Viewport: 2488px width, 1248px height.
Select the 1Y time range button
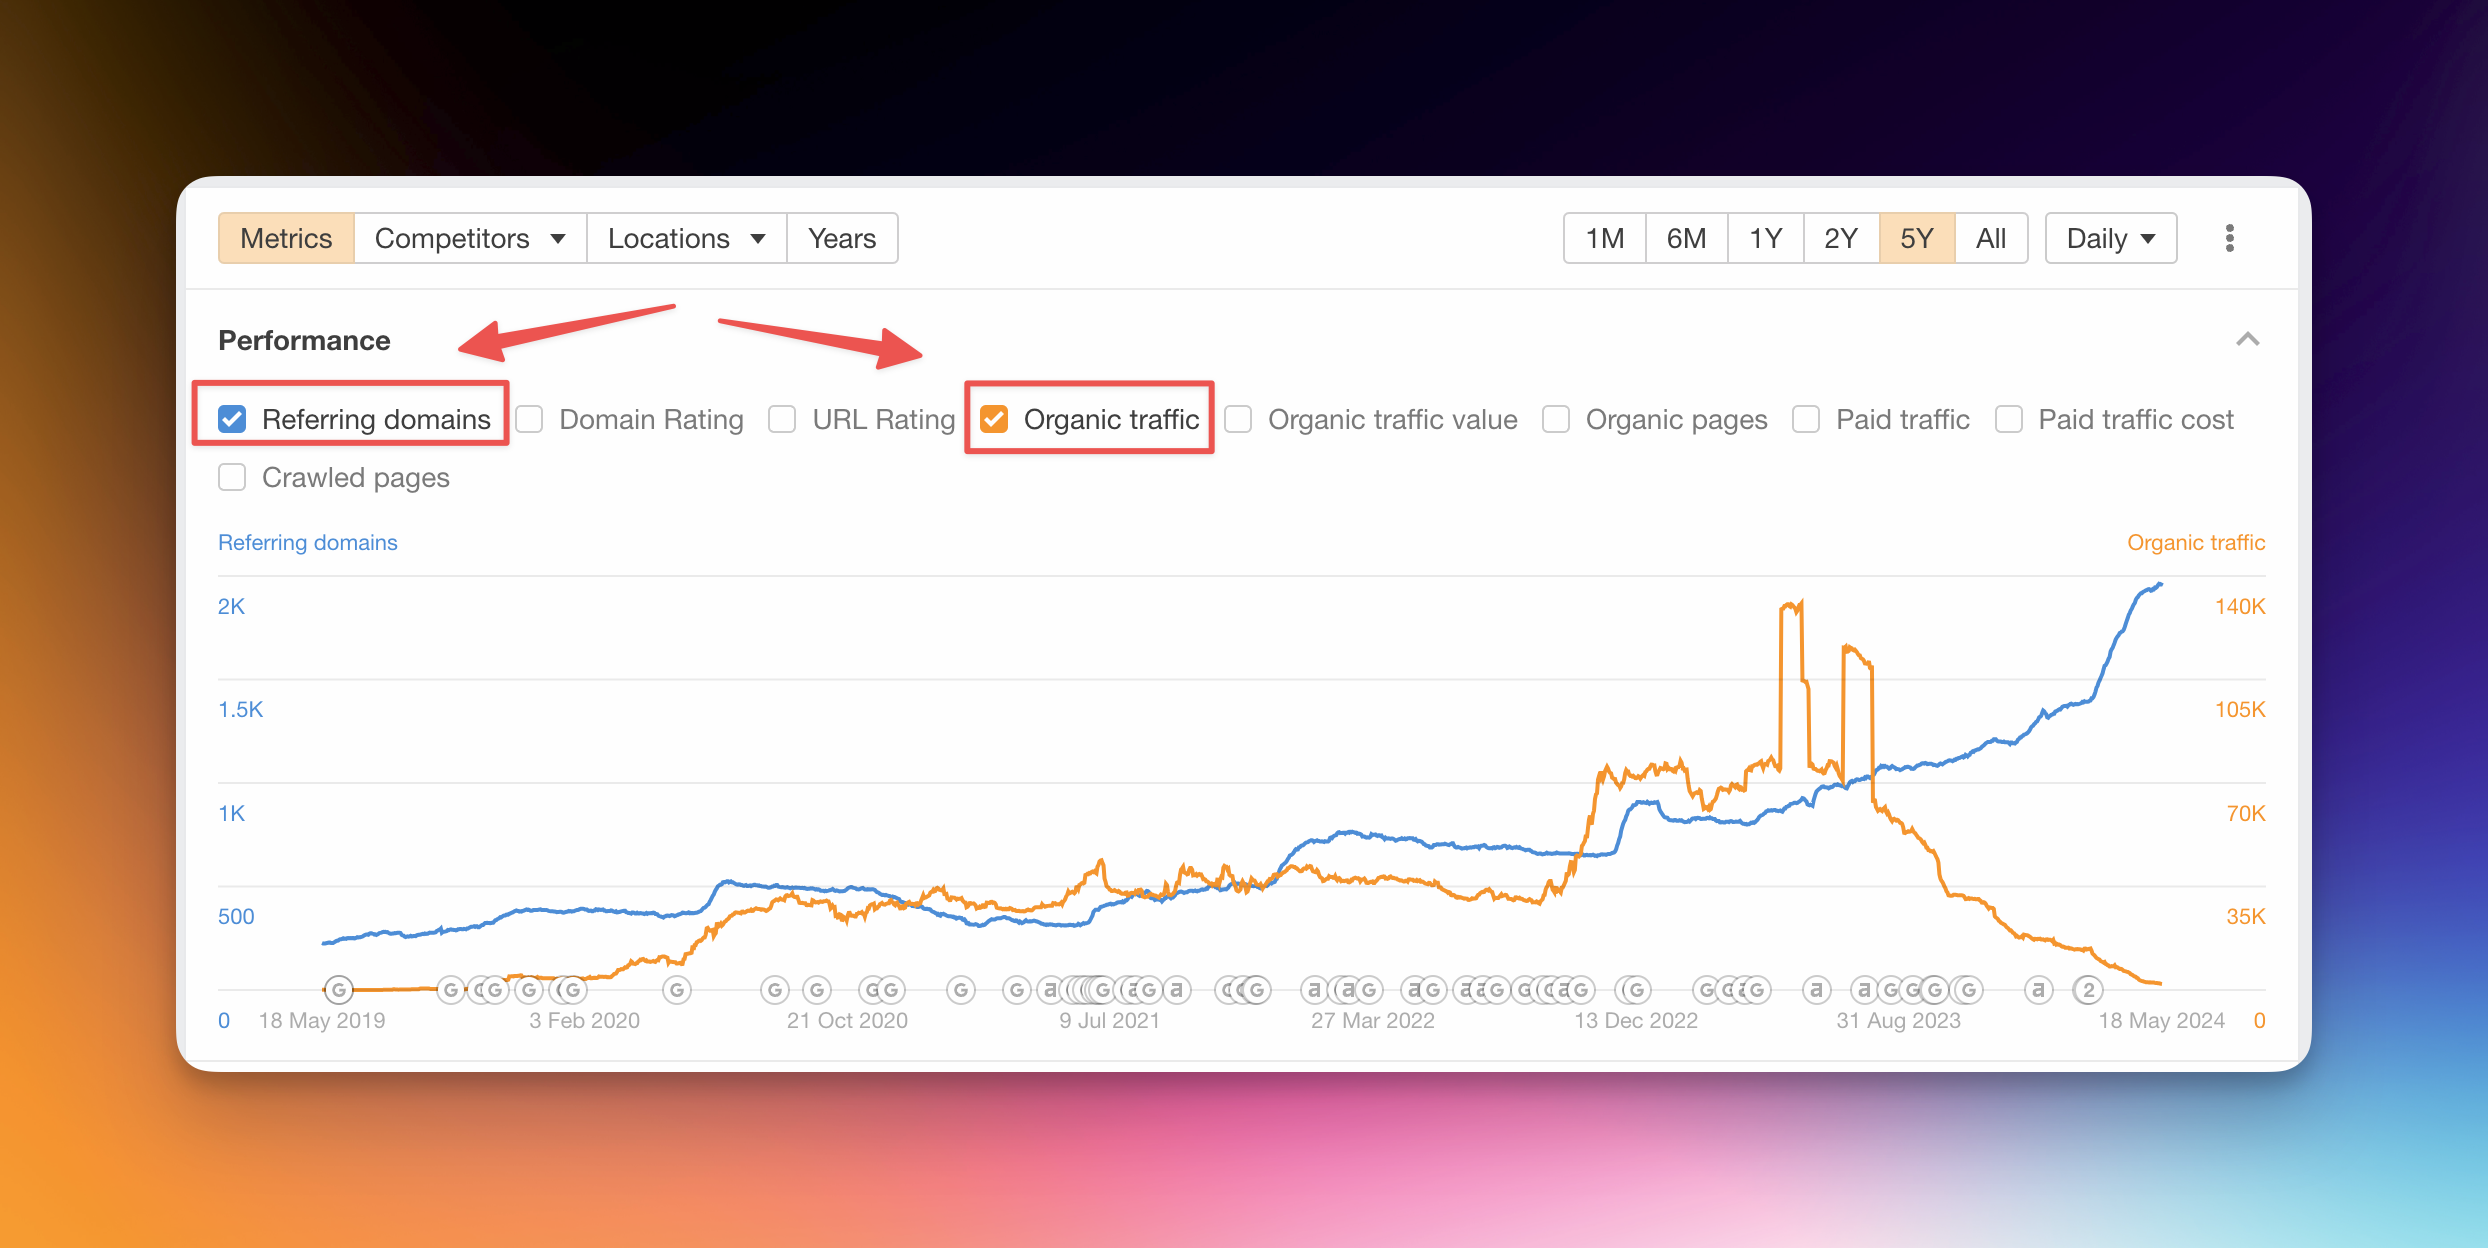click(x=1765, y=238)
